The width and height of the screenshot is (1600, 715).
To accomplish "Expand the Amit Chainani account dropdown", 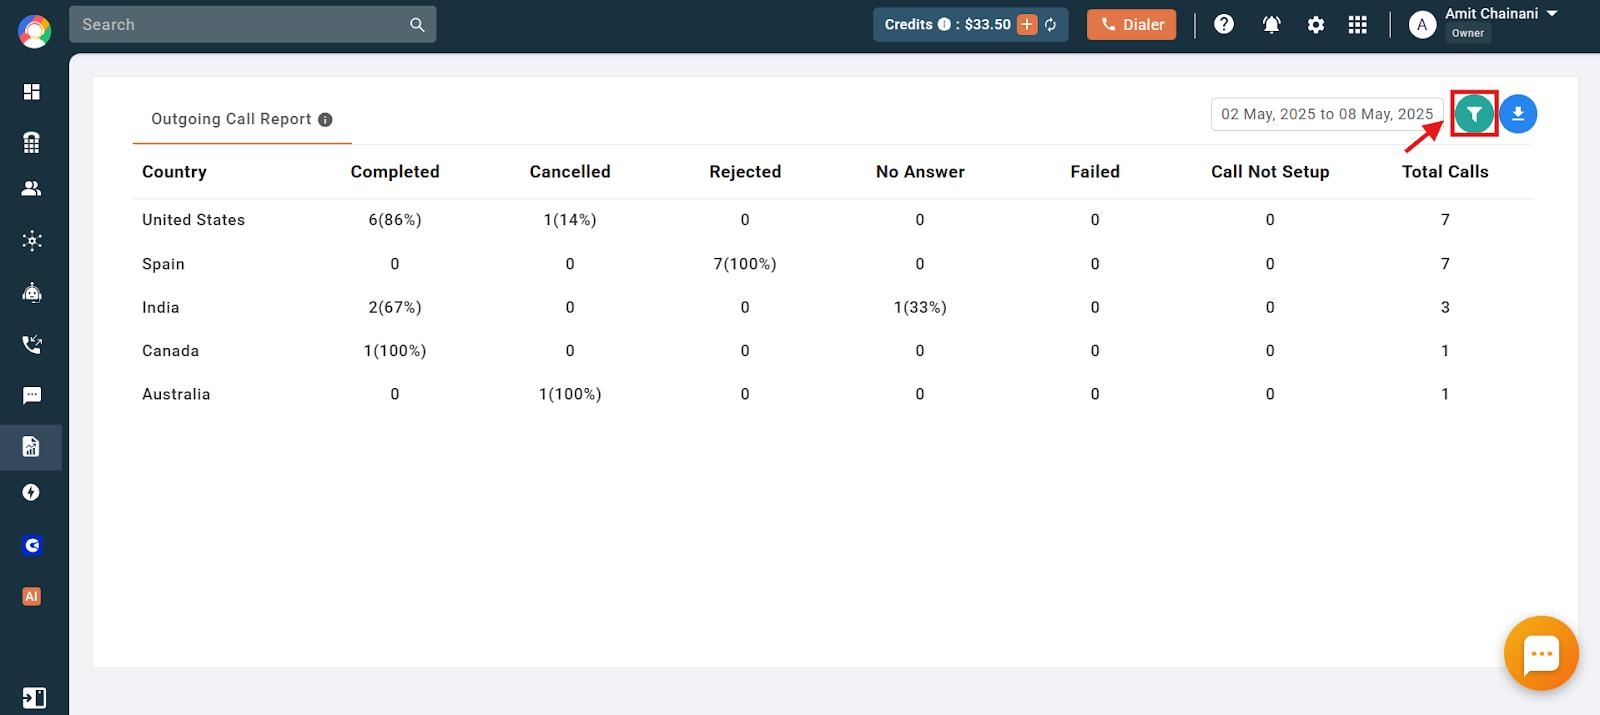I will tap(1552, 14).
